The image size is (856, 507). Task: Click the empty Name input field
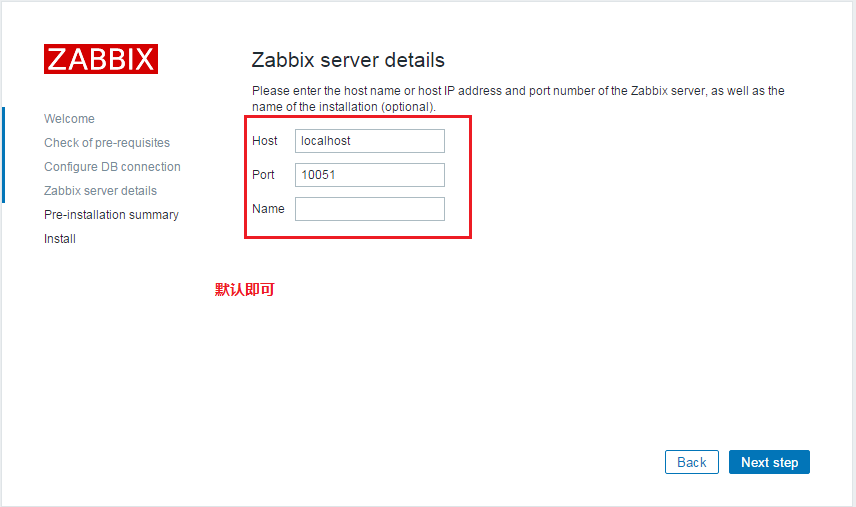pyautogui.click(x=369, y=209)
